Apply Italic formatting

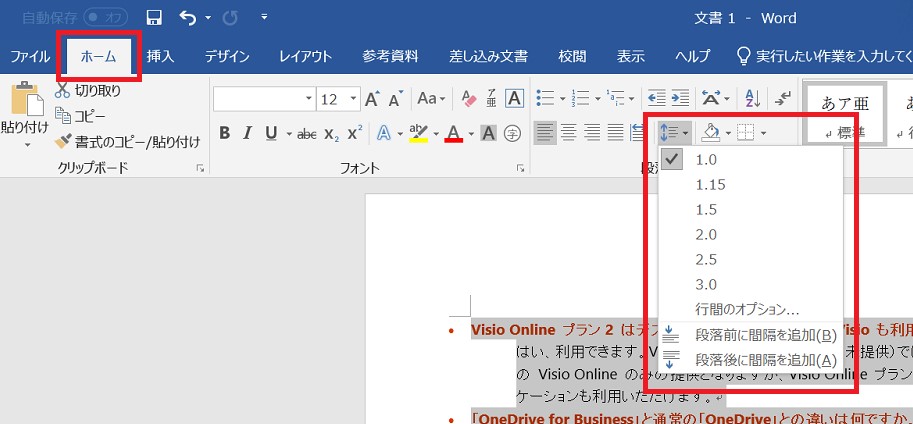248,133
